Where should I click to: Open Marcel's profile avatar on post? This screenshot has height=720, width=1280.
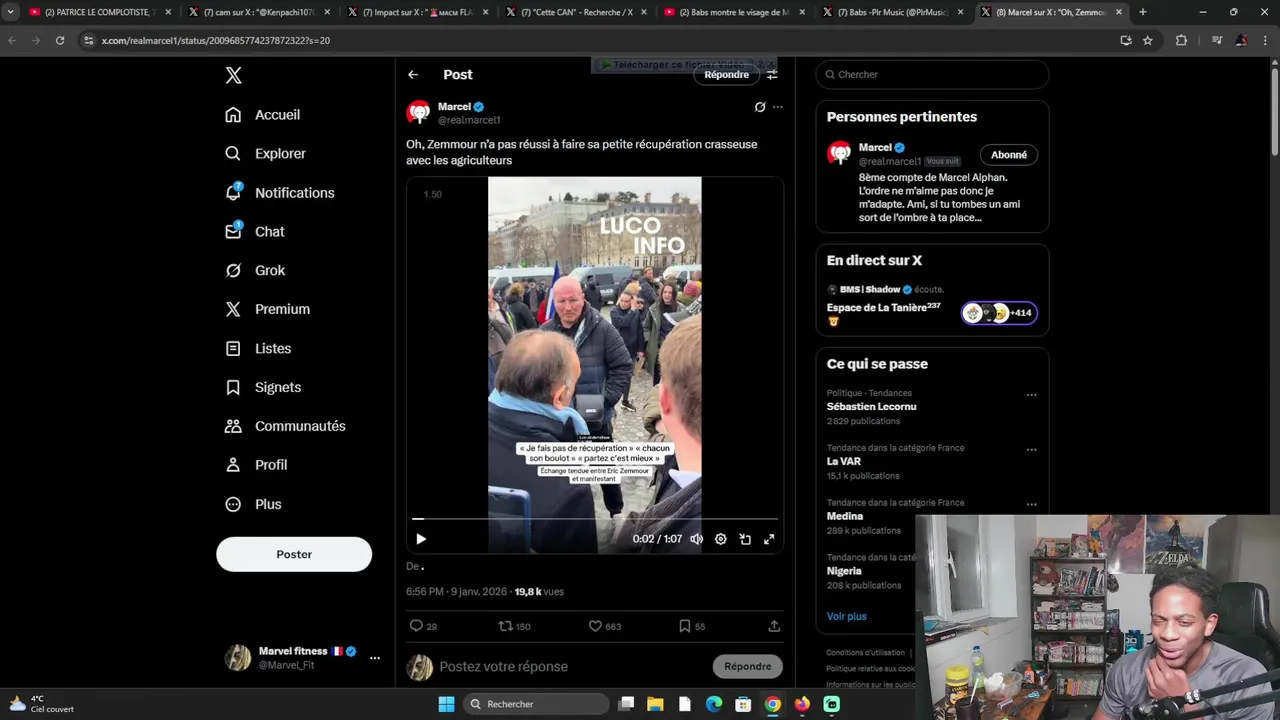pos(418,112)
